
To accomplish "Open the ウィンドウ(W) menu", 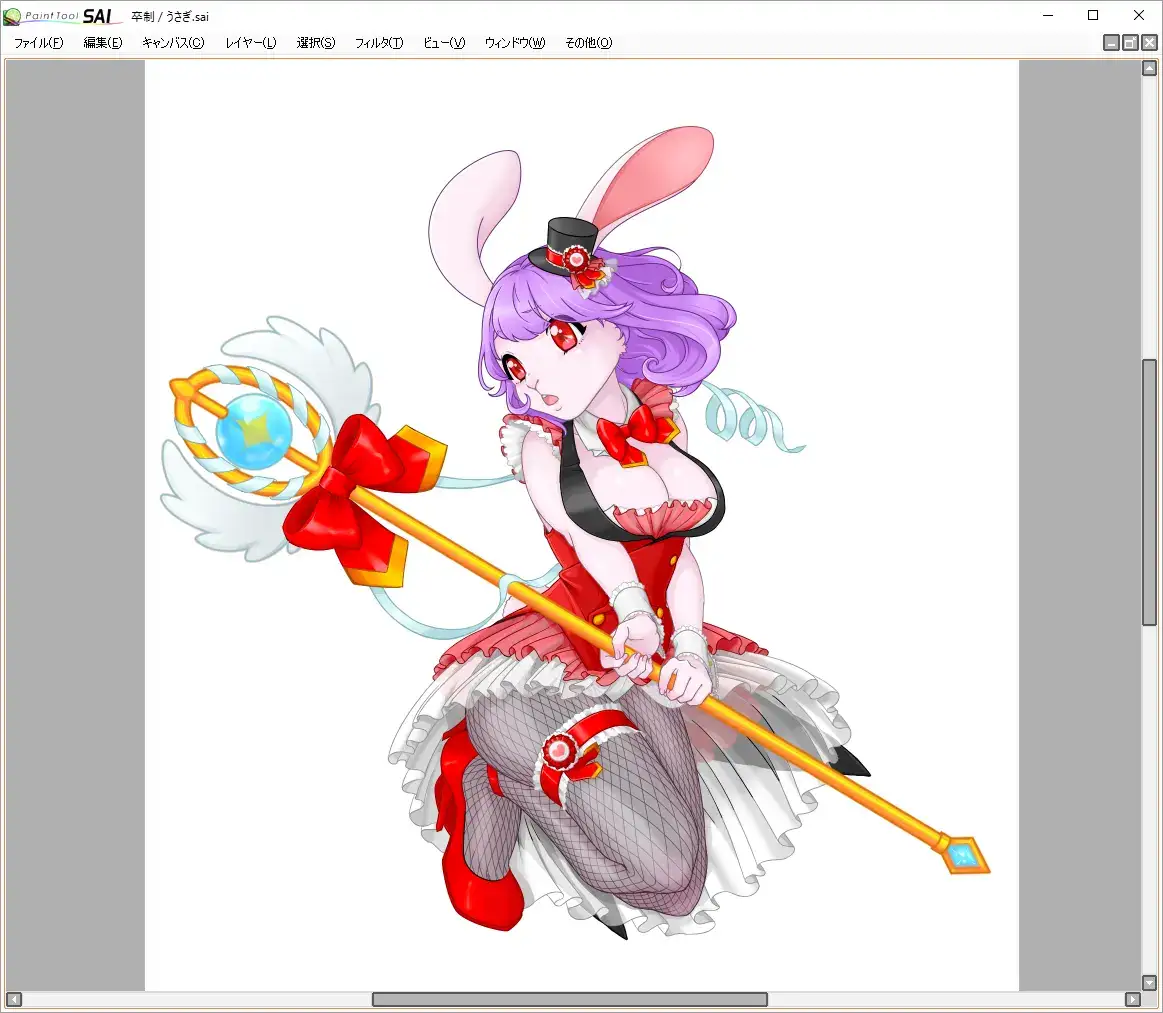I will click(x=515, y=43).
